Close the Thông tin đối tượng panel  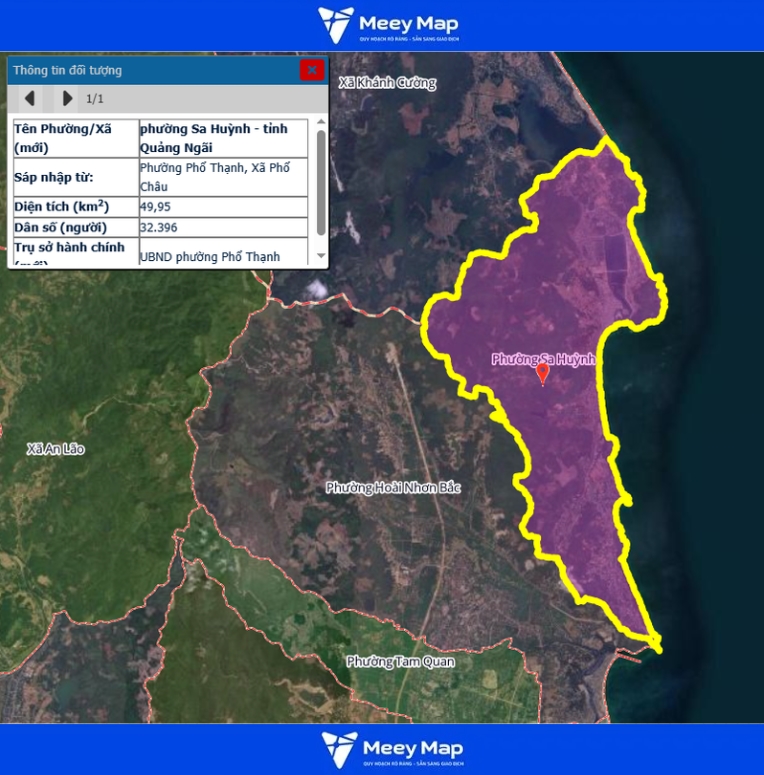tap(312, 69)
